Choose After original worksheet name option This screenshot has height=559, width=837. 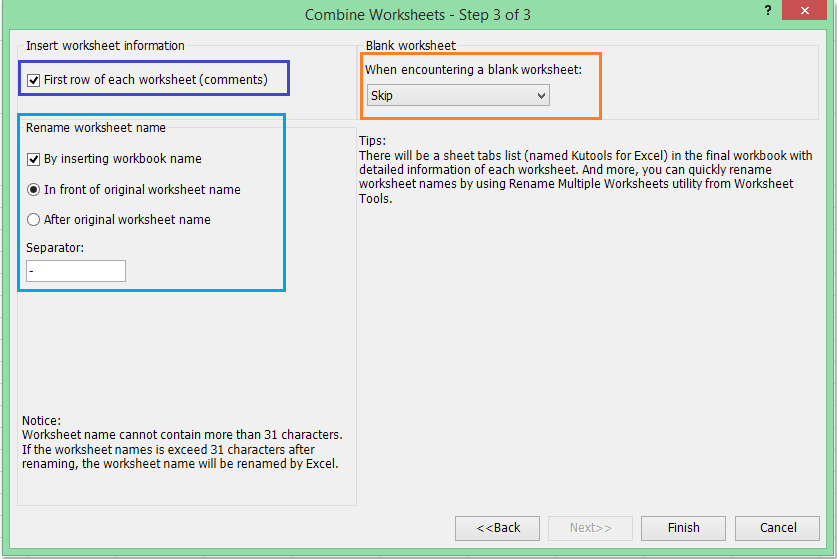tap(34, 220)
